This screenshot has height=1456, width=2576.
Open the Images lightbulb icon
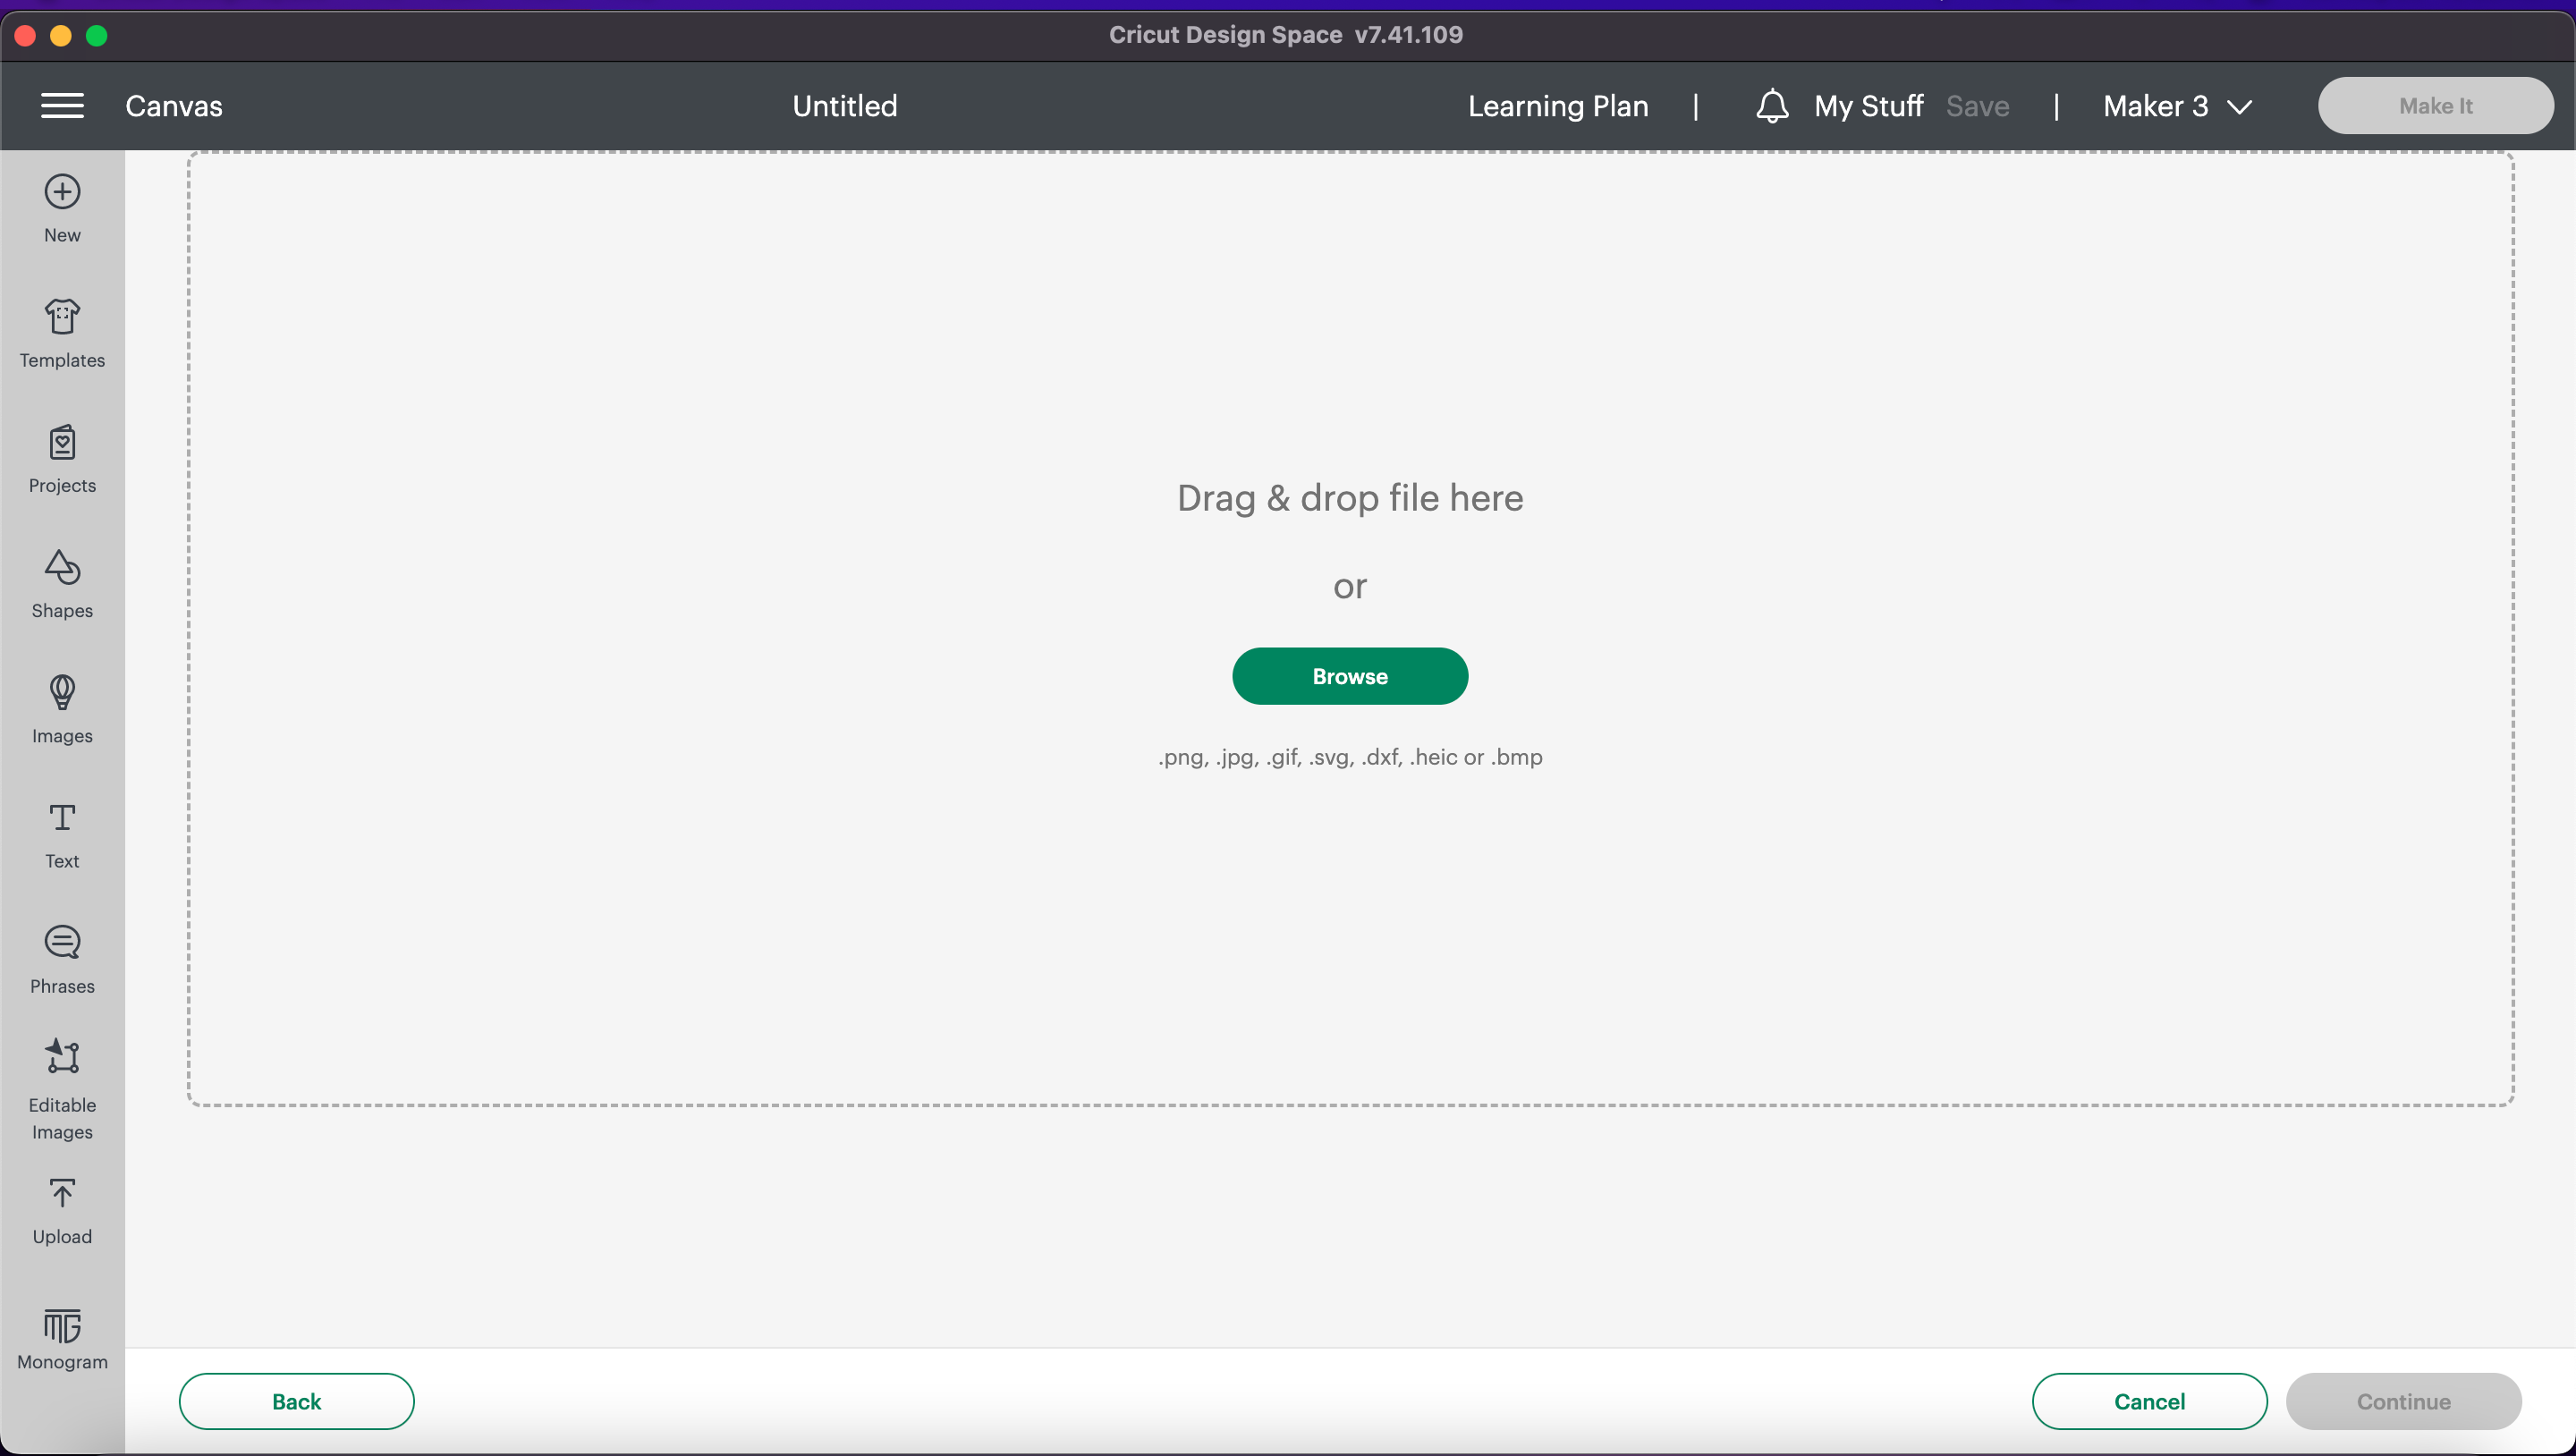pos(62,692)
